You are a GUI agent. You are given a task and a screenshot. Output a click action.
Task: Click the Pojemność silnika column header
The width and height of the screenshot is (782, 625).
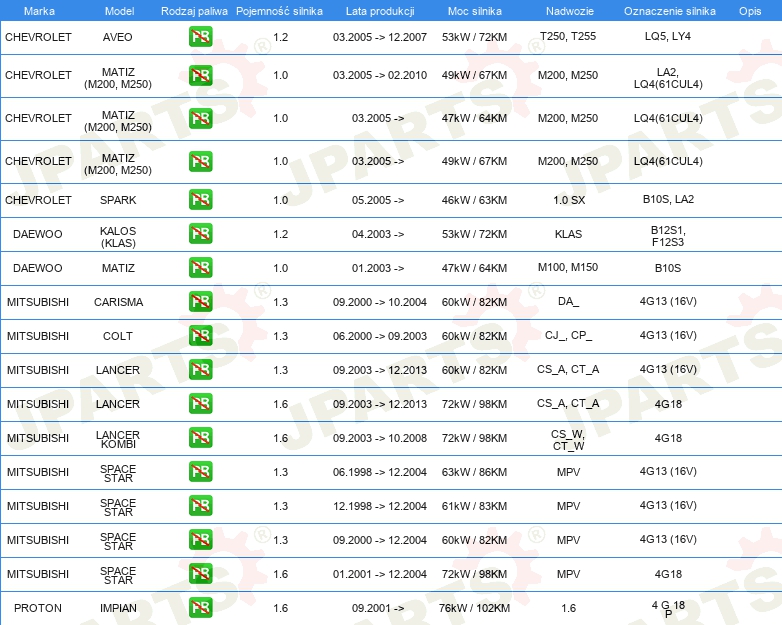click(279, 11)
